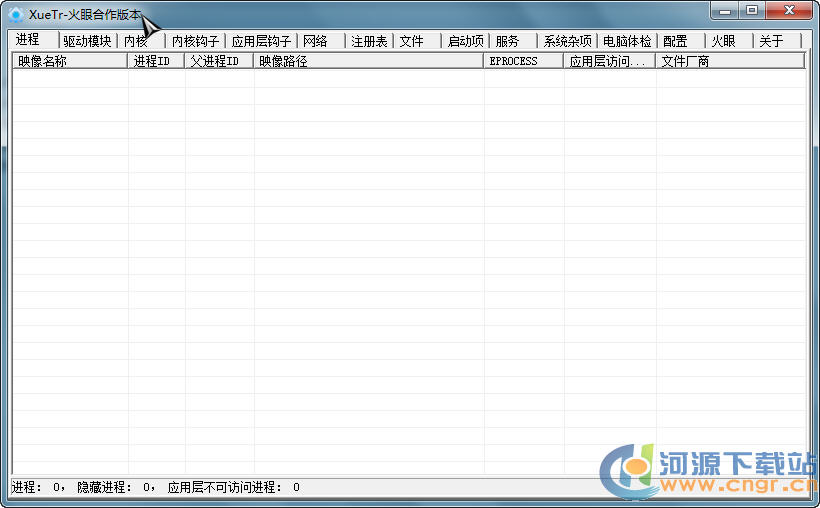Sort by 应用层访问 column header
Viewport: 820px width, 508px height.
(x=610, y=61)
